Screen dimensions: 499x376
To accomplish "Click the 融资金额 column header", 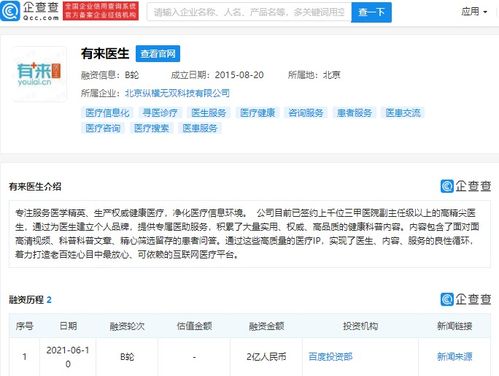I will coord(266,326).
